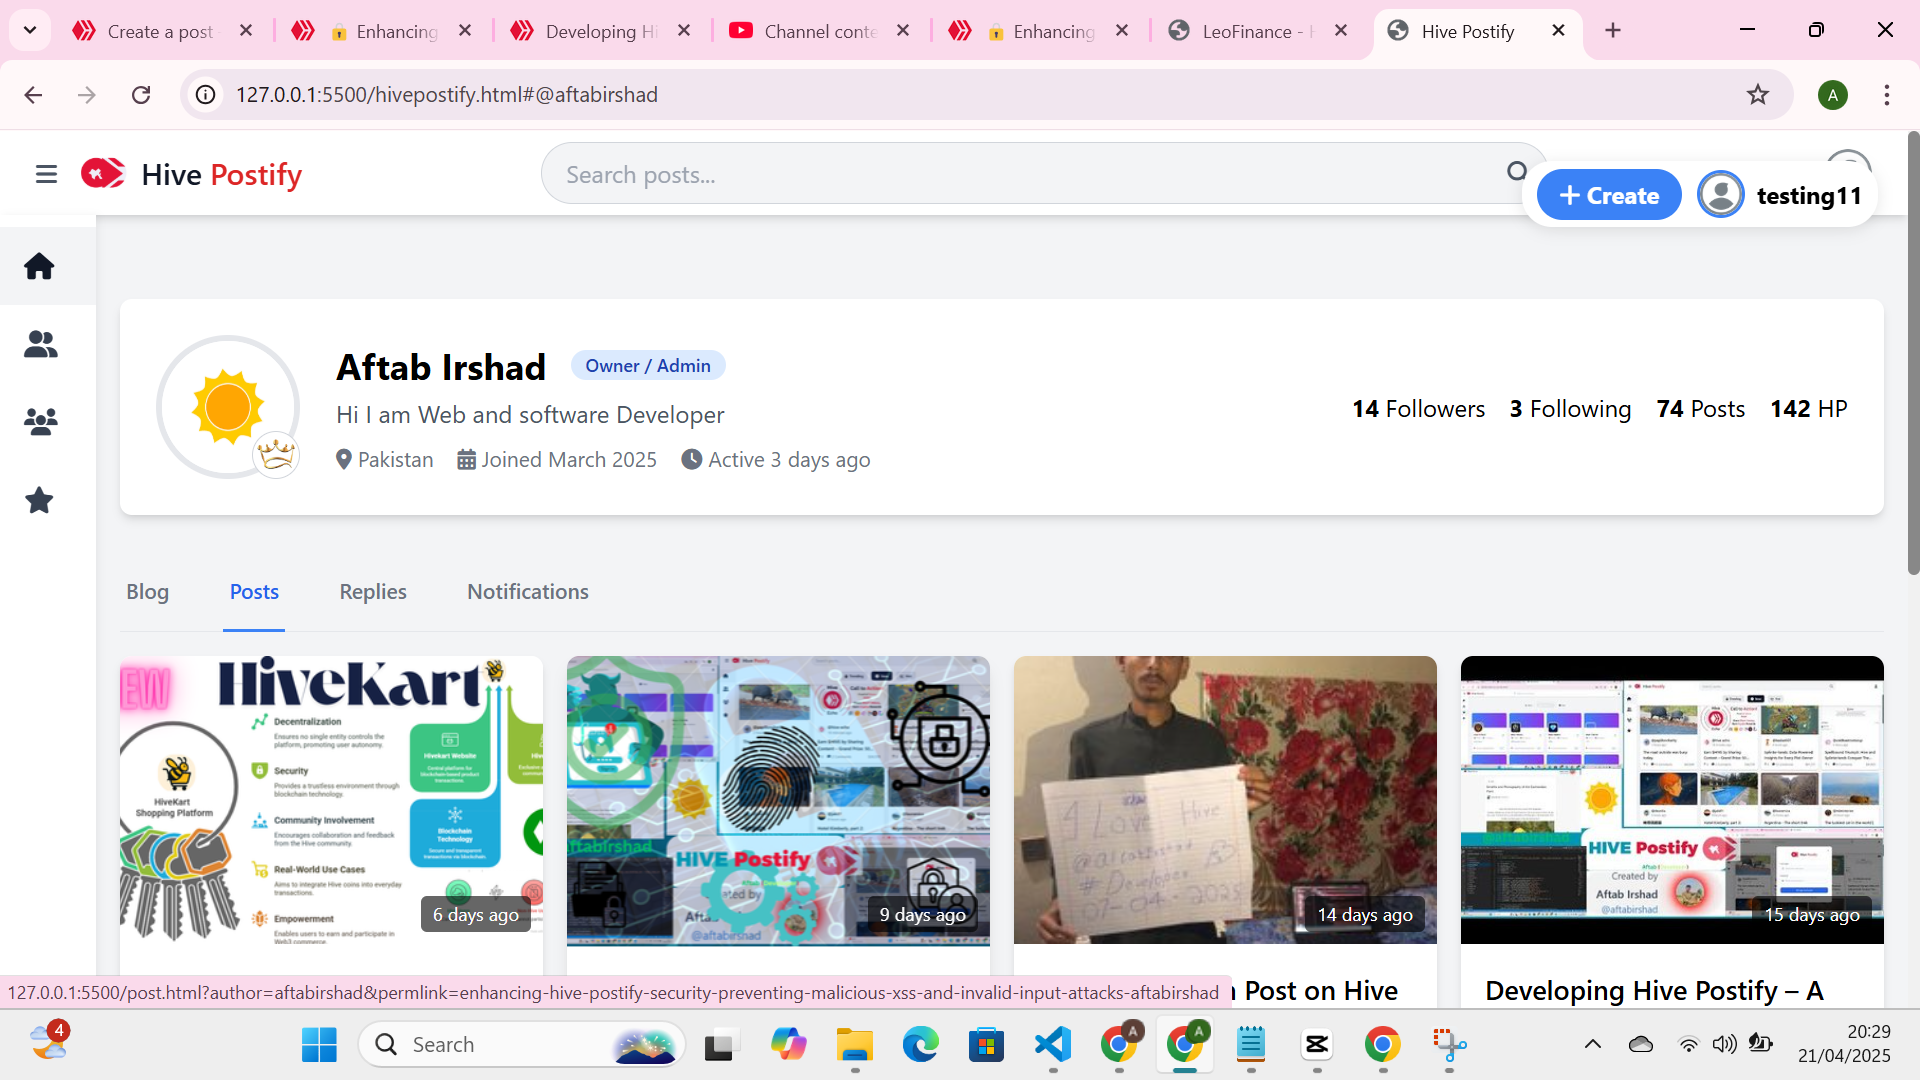Open Chrome three-dot menu
The image size is (1920, 1080).
tap(1886, 95)
